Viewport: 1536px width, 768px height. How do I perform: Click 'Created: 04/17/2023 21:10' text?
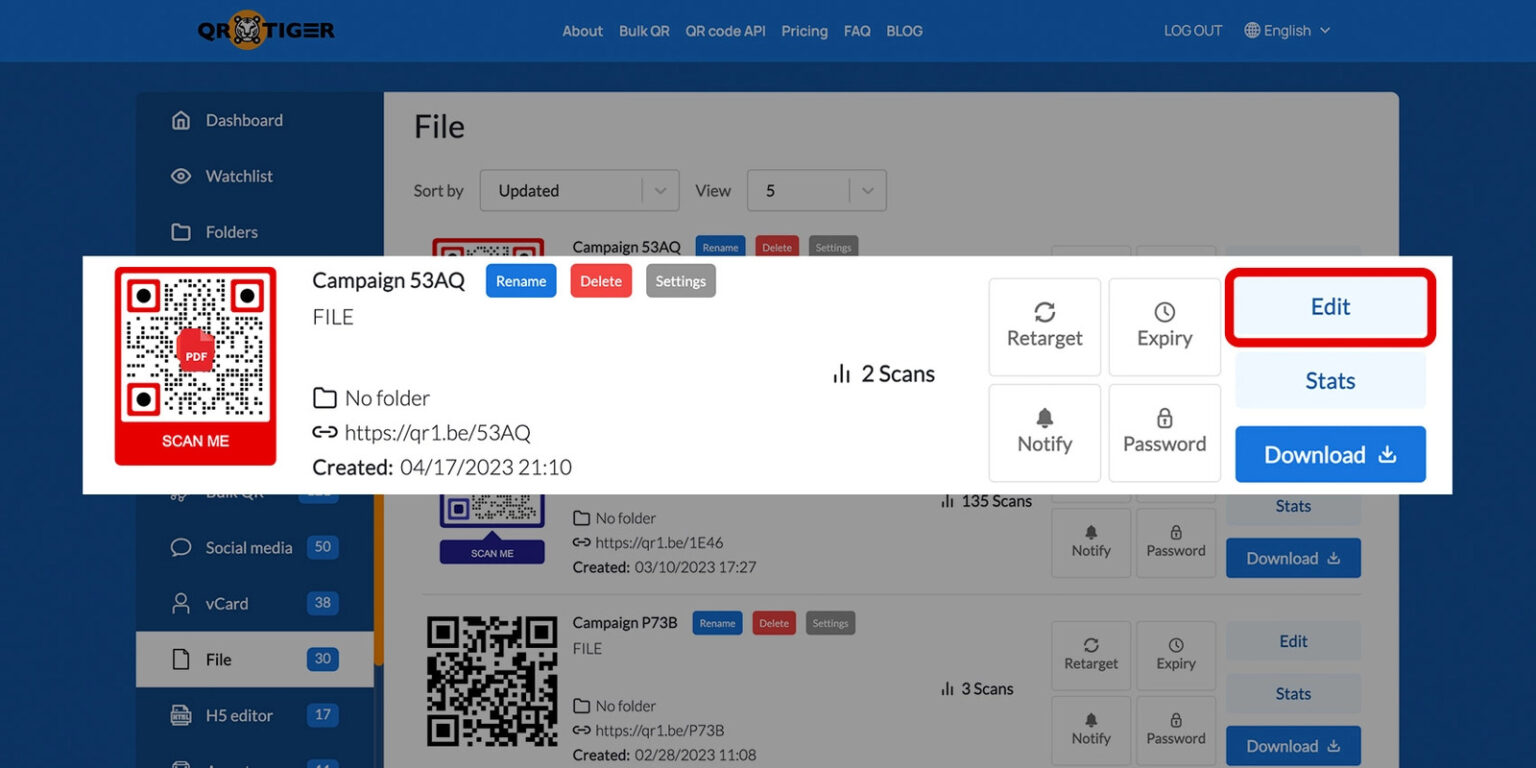coord(442,467)
